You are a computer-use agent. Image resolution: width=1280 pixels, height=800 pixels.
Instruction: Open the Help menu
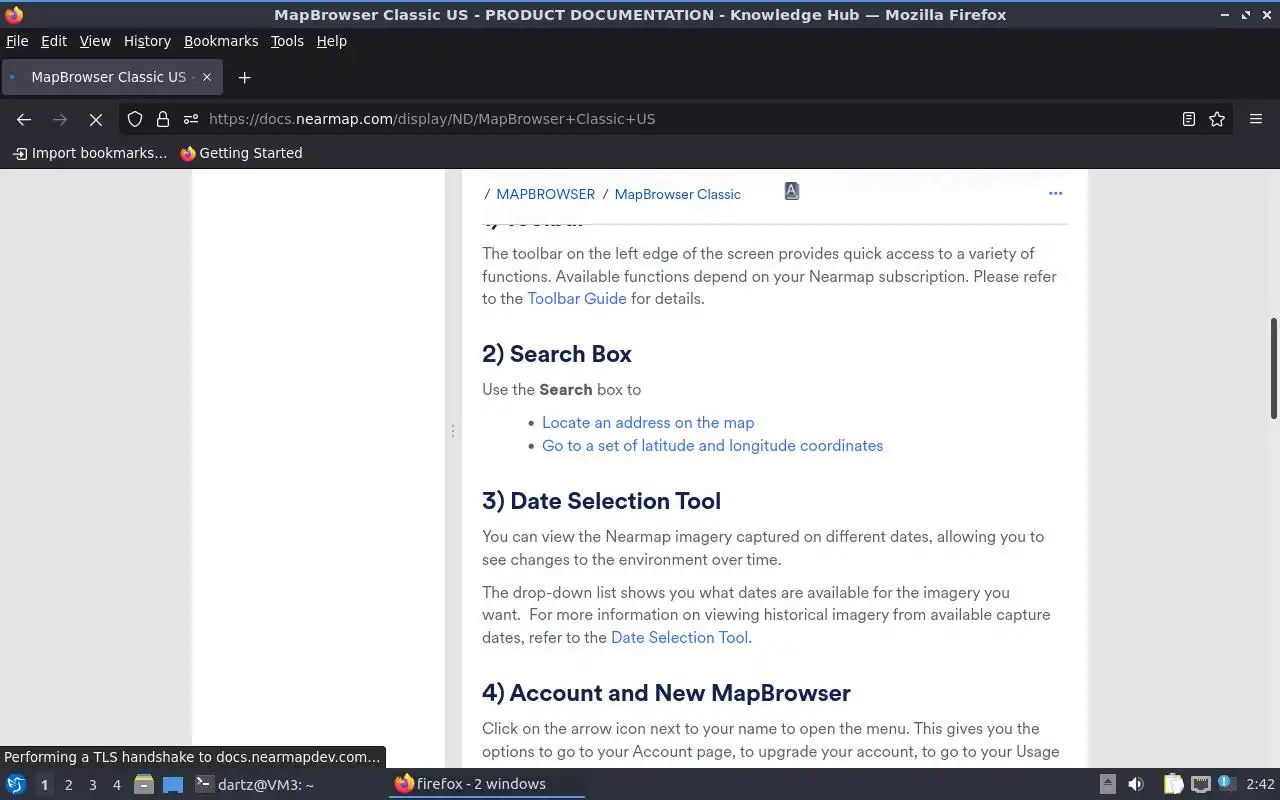pos(331,41)
